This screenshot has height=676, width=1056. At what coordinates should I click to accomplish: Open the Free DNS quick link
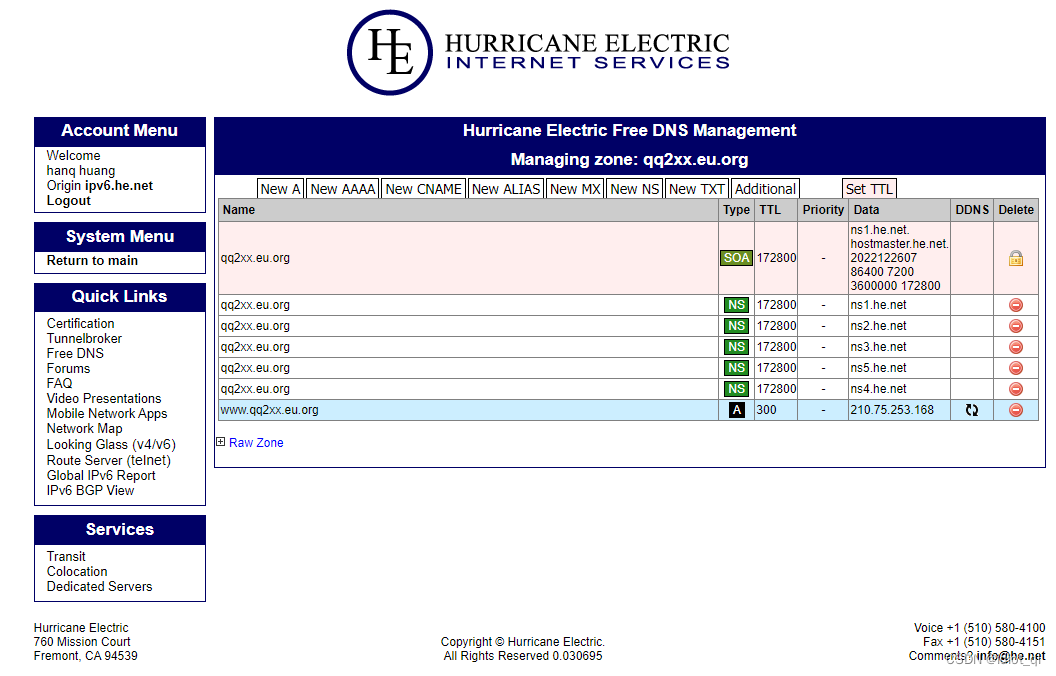coord(75,353)
